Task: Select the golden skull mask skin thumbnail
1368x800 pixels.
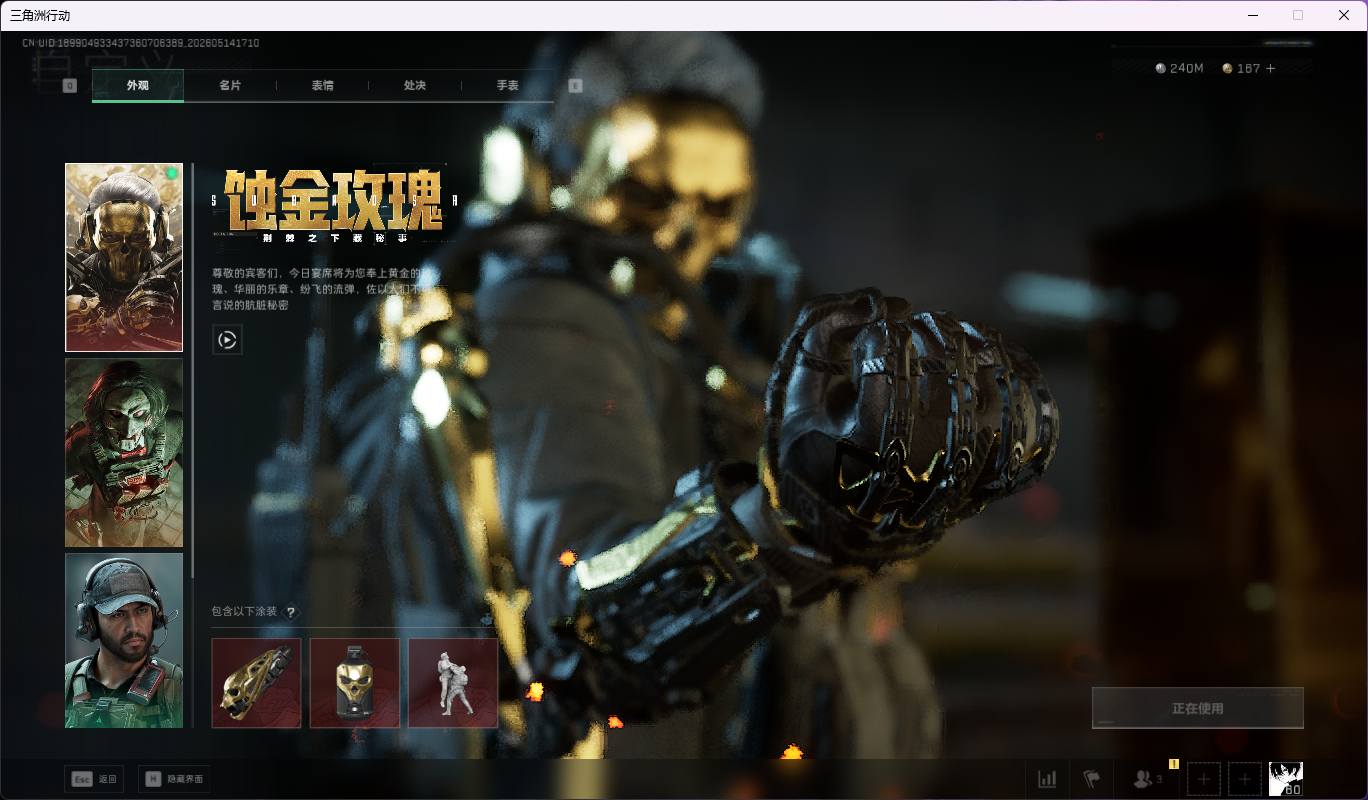Action: click(x=124, y=257)
